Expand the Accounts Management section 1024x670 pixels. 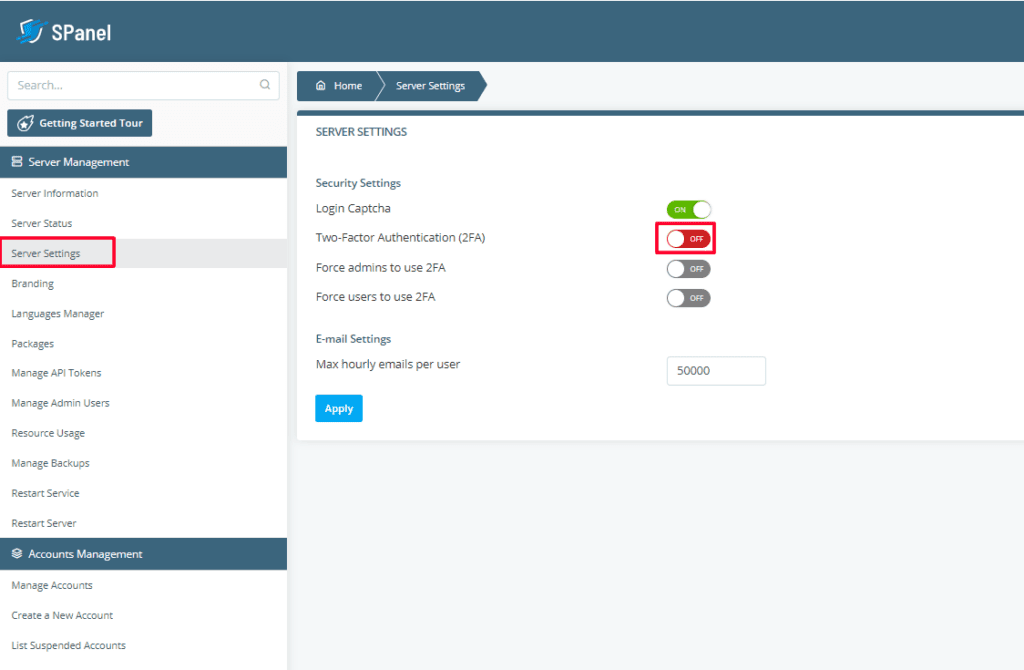(x=144, y=553)
